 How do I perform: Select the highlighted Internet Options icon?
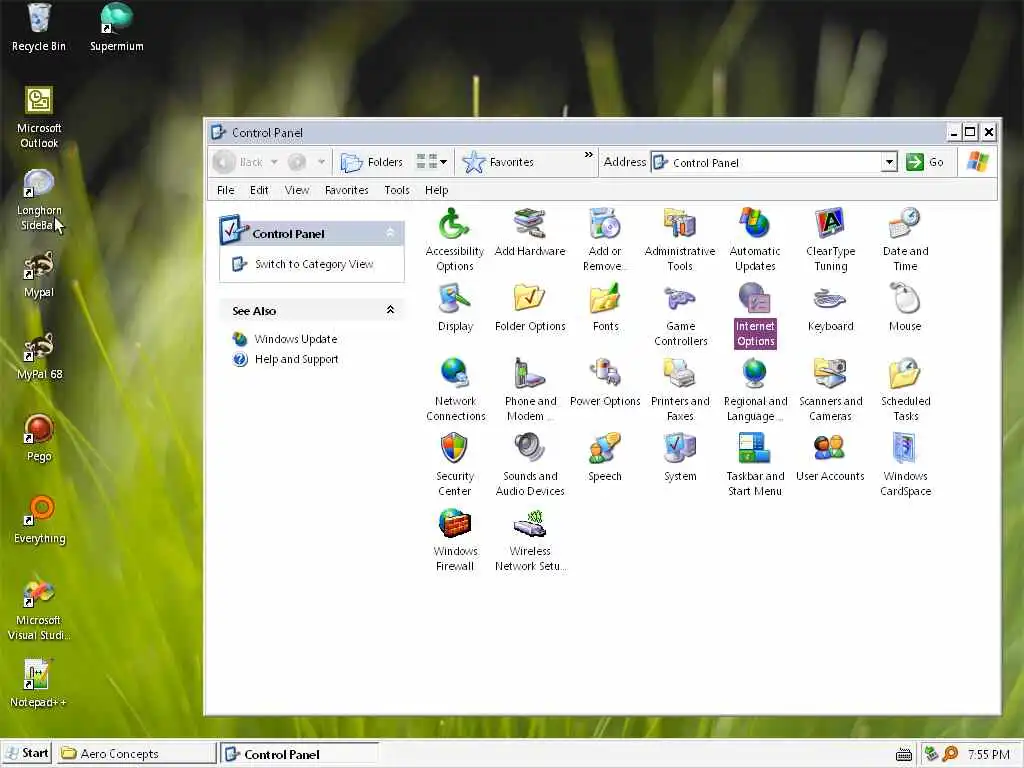click(755, 315)
